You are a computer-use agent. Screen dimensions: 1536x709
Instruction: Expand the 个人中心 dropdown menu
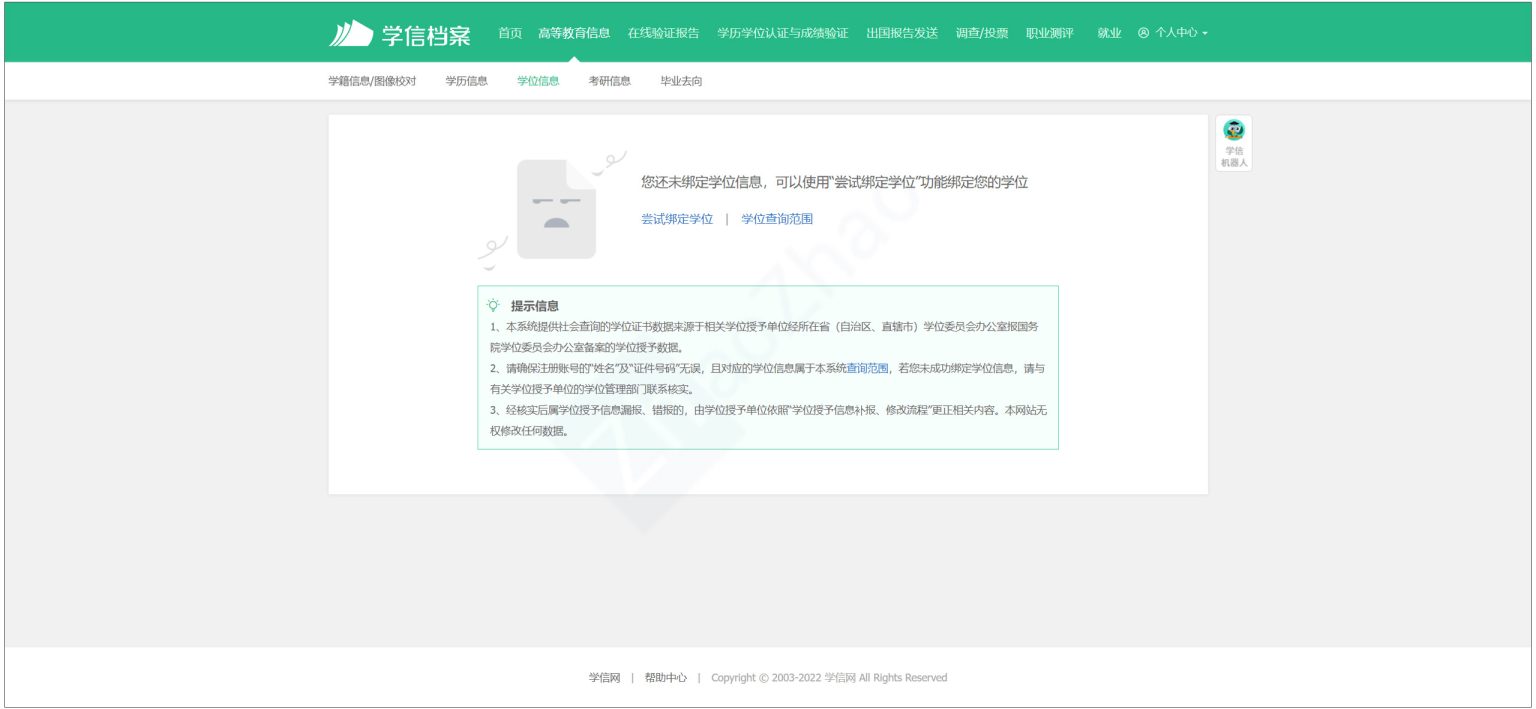(x=1175, y=33)
